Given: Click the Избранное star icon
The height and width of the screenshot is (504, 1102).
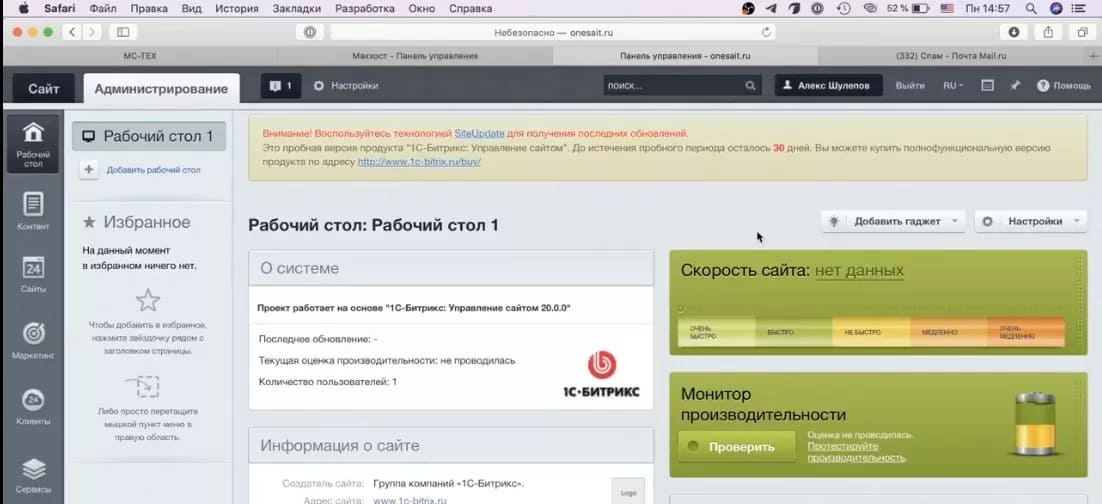Looking at the screenshot, I should pyautogui.click(x=89, y=223).
